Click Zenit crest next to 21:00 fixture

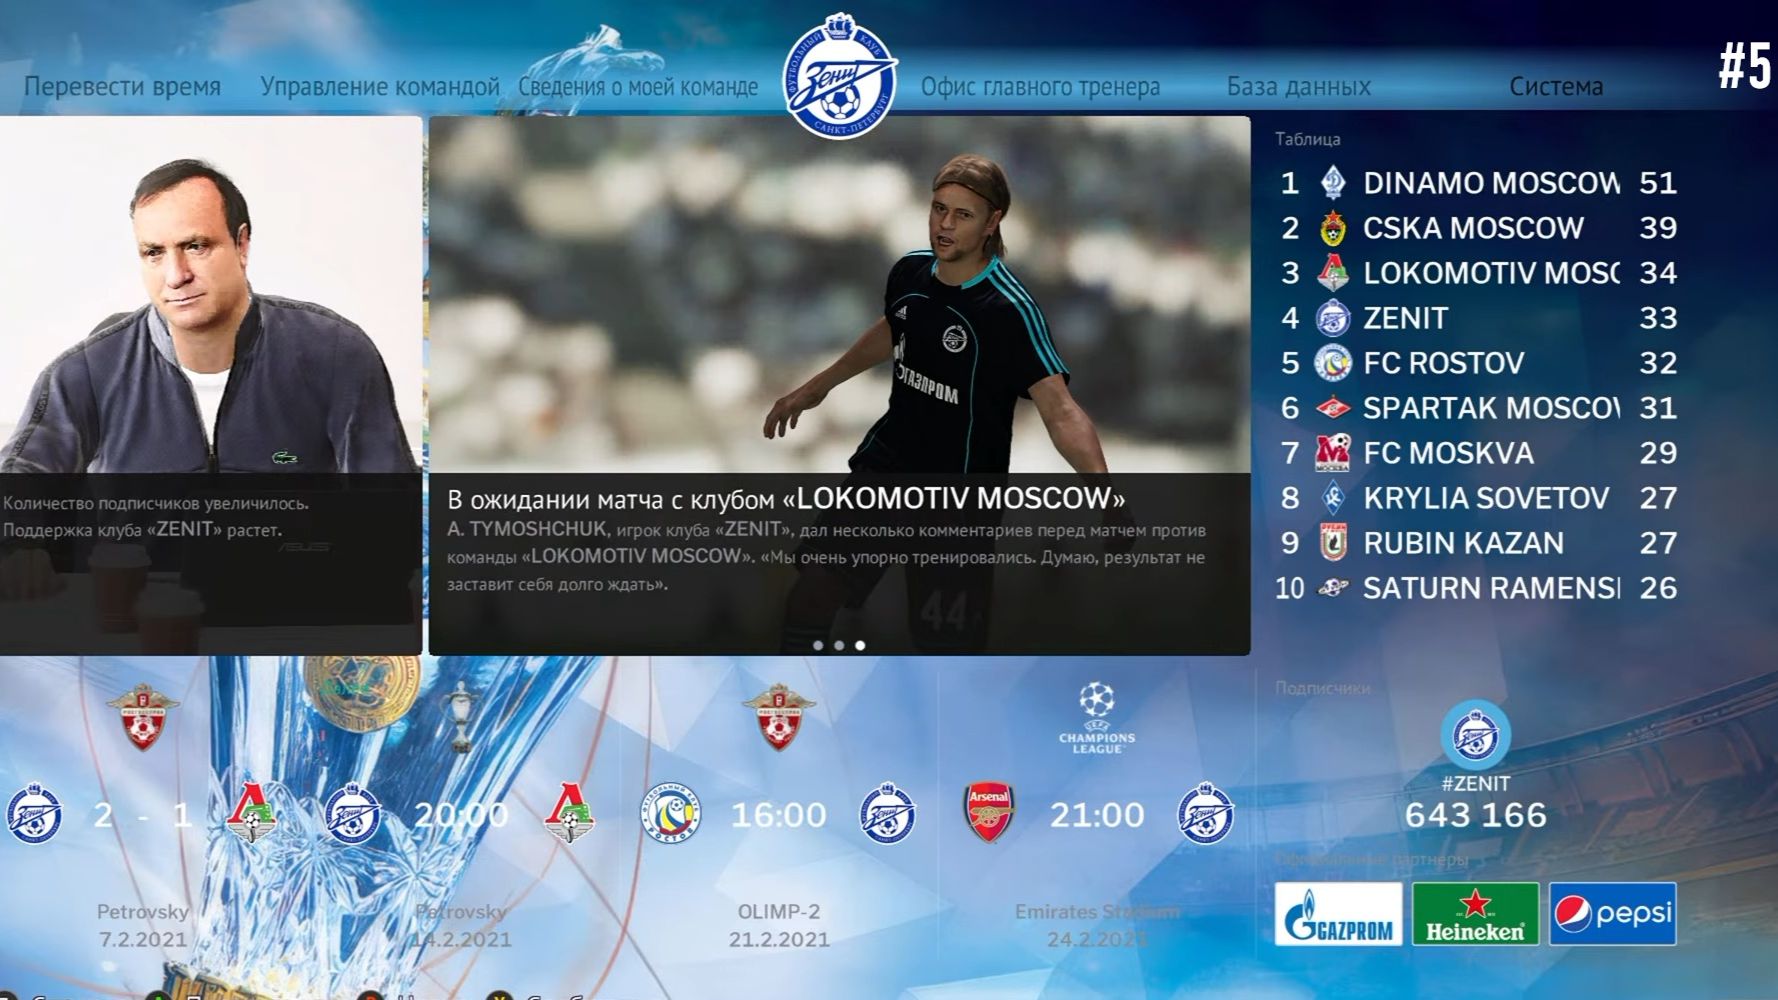coord(1205,813)
